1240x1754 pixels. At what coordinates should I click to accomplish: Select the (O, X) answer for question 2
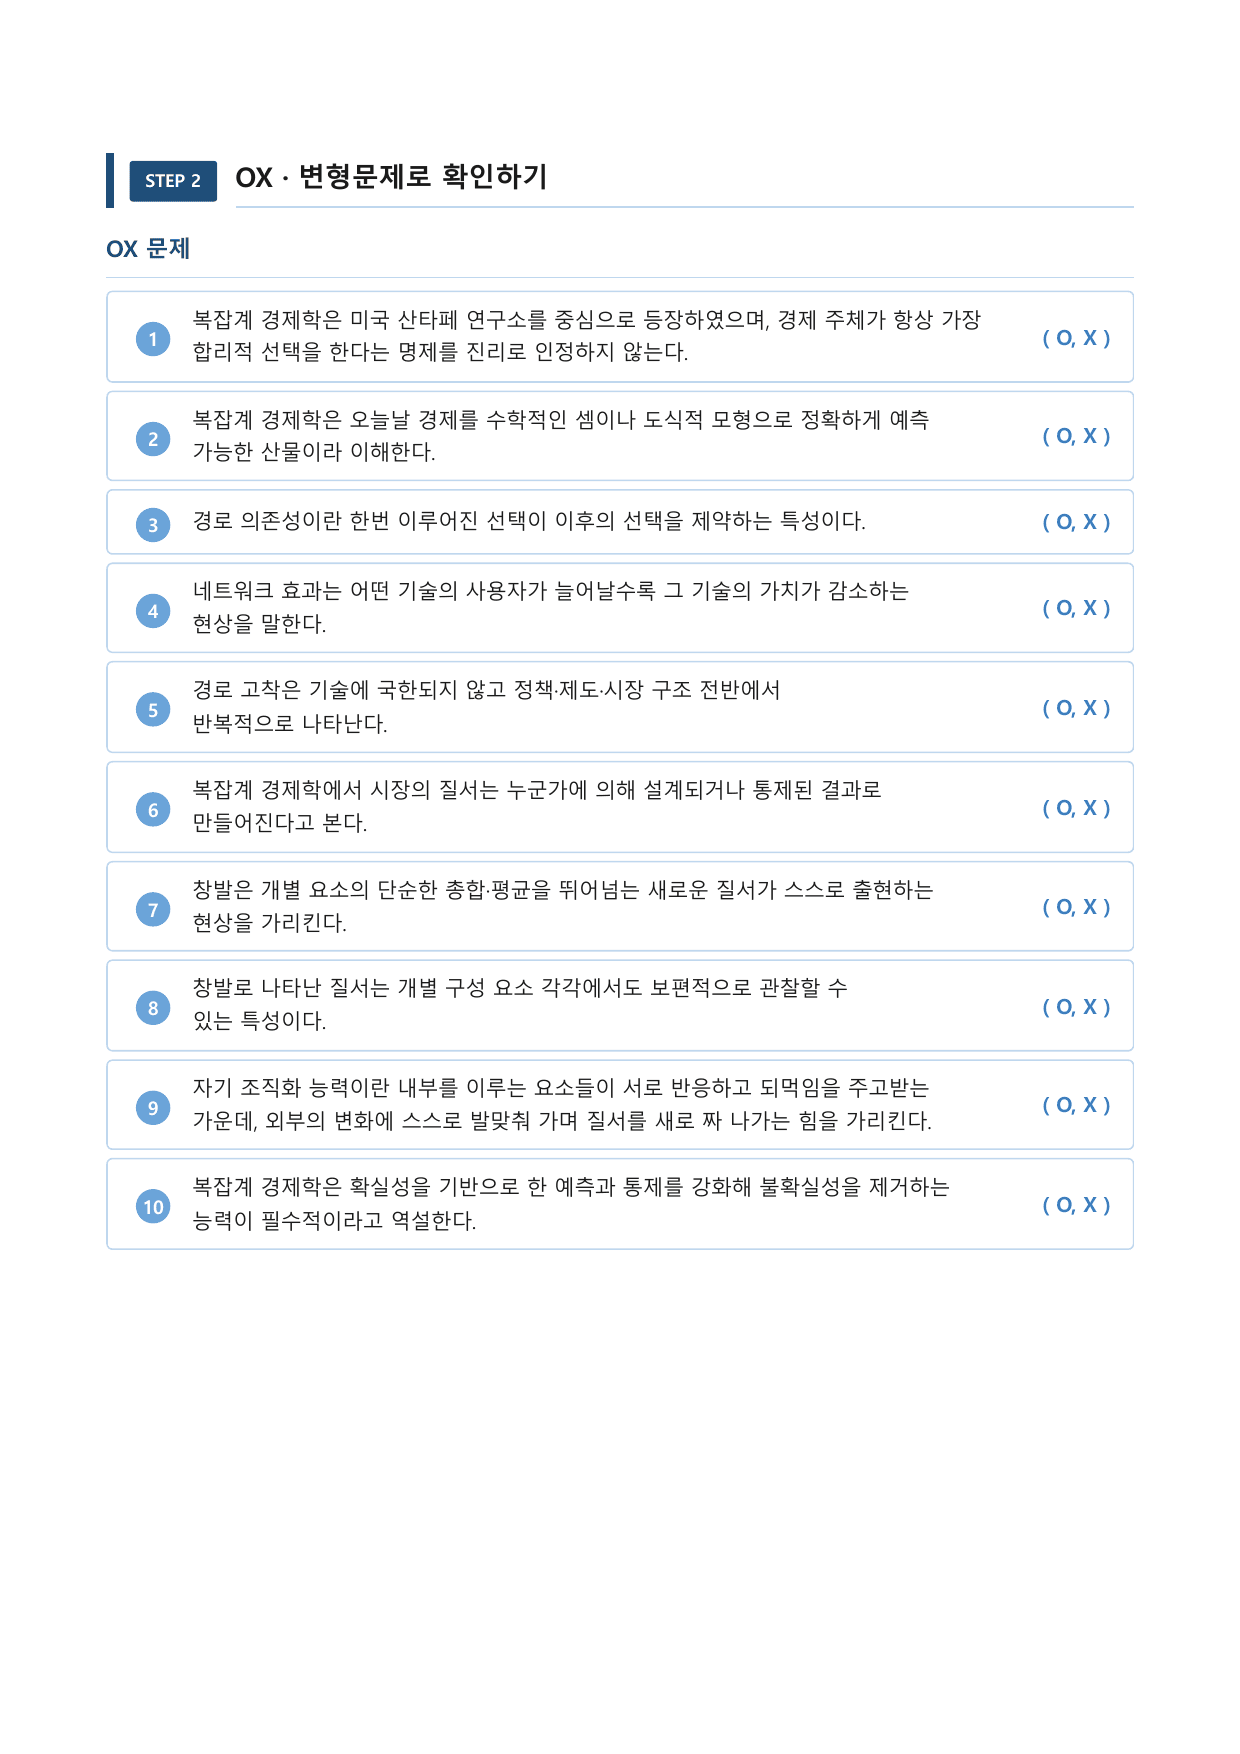[1076, 436]
